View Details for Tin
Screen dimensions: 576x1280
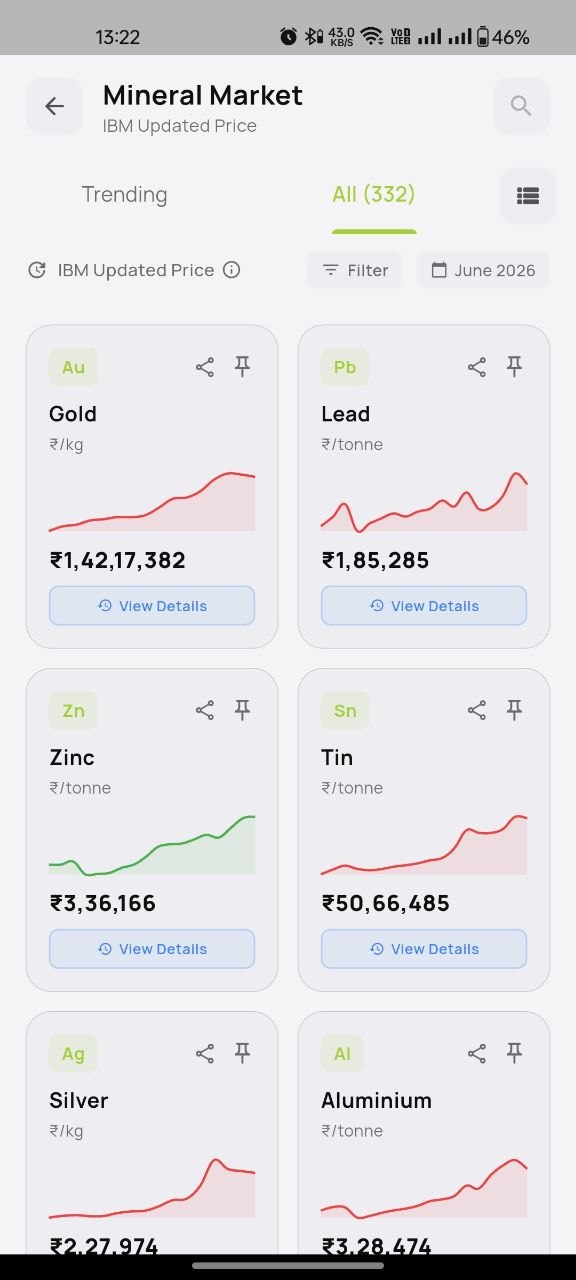click(x=424, y=949)
